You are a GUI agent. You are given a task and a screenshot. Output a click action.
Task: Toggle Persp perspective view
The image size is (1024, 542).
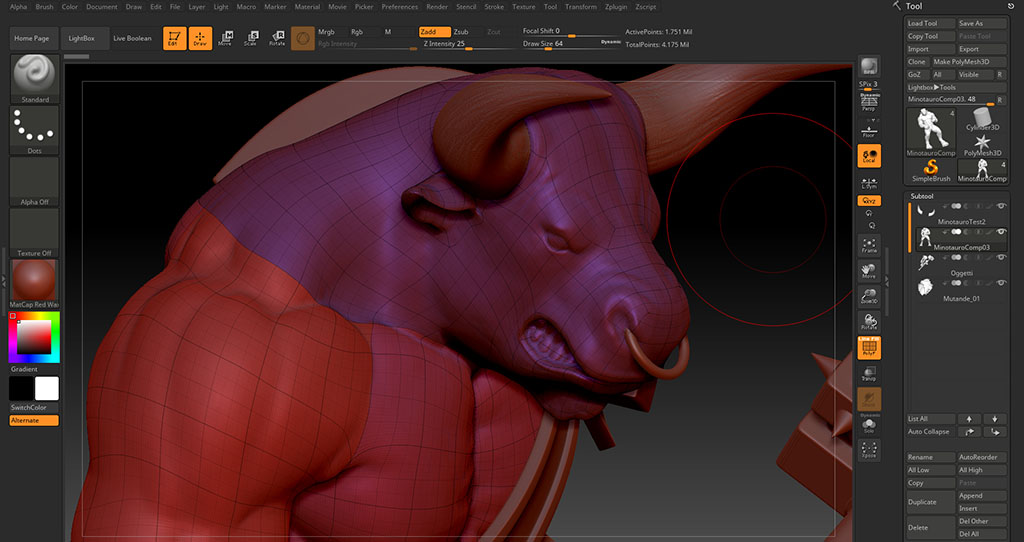click(x=869, y=103)
